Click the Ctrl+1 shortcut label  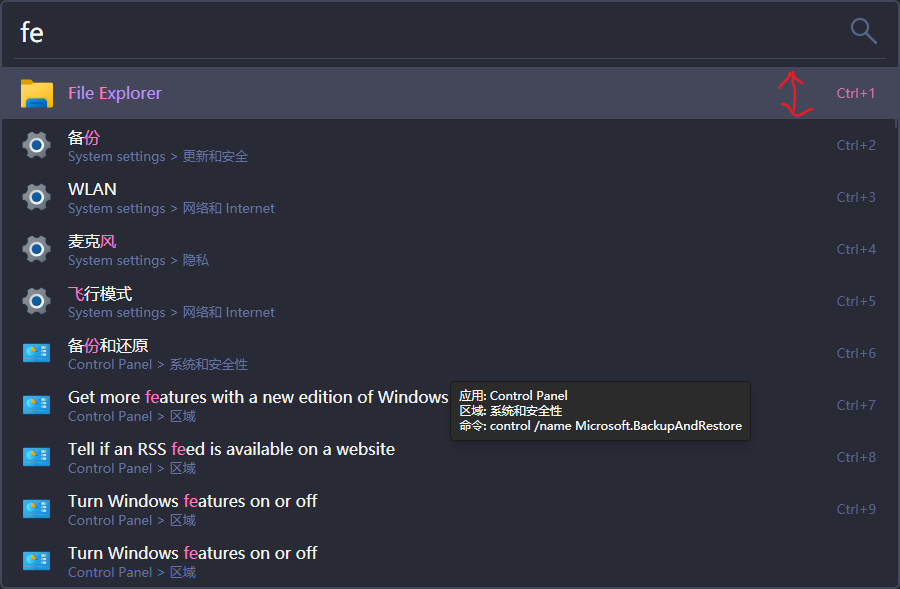point(856,93)
